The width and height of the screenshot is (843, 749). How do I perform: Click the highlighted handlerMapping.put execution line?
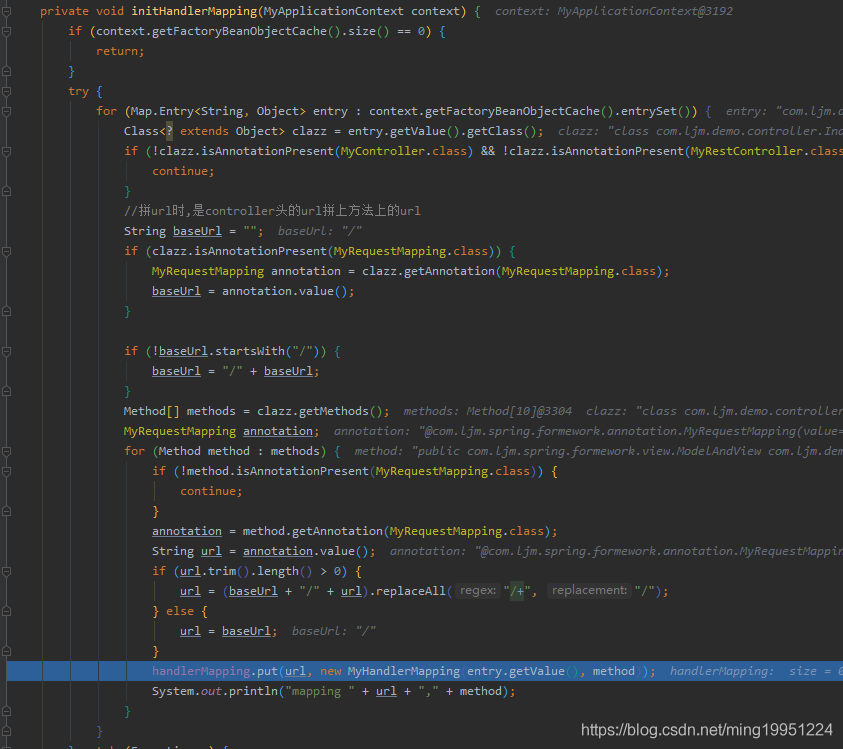400,671
